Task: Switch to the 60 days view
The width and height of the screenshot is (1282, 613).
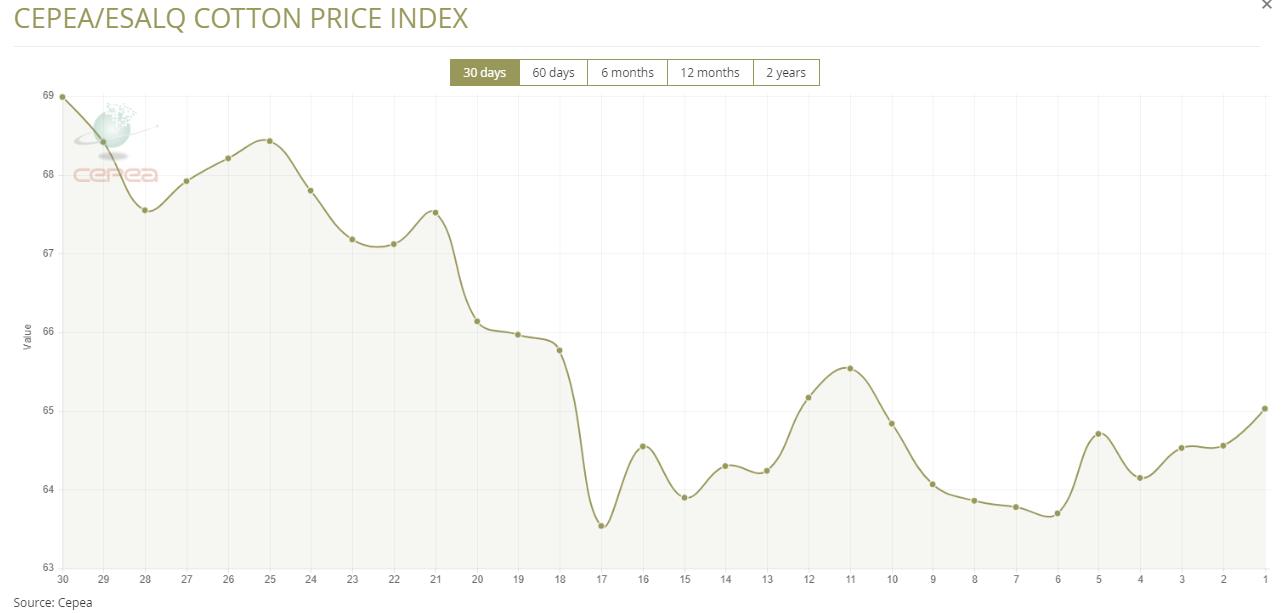Action: click(x=553, y=72)
